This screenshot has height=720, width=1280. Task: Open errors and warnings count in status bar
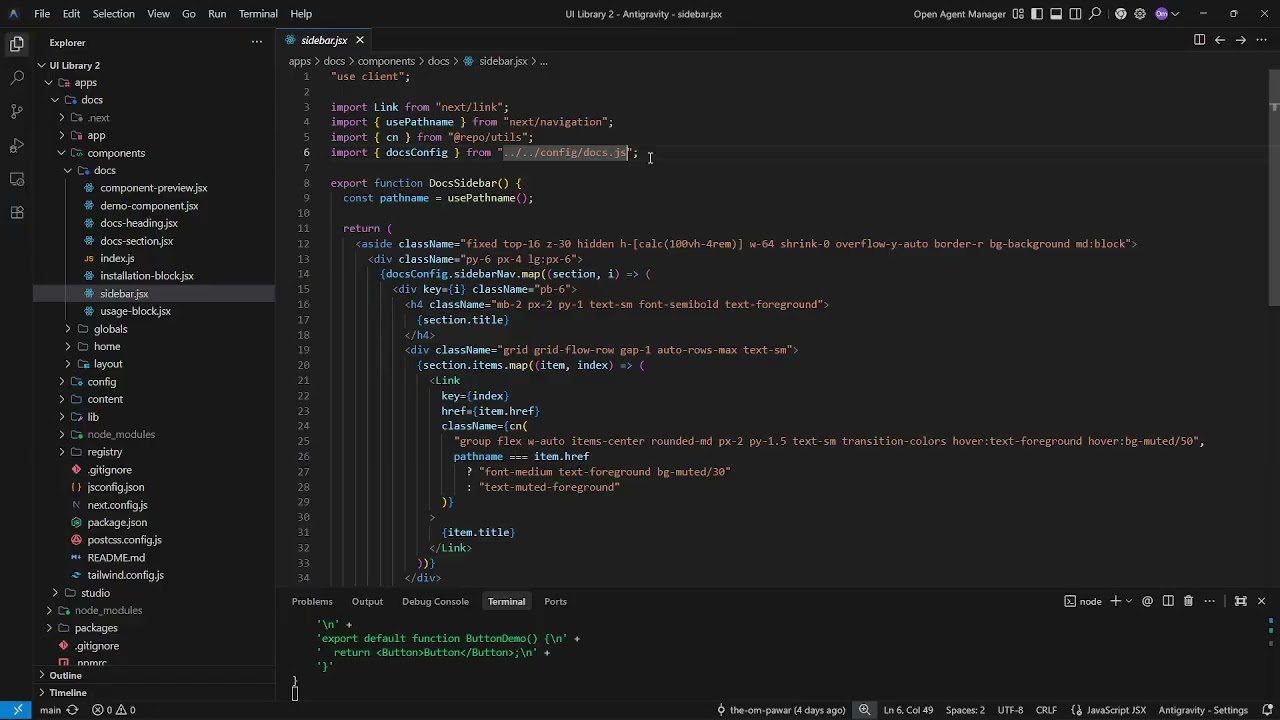[114, 710]
